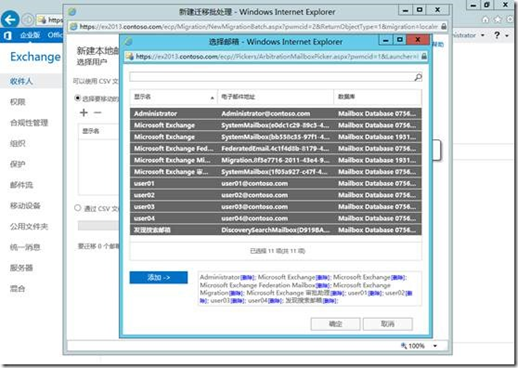Click the remove link after Administrator
This screenshot has height=368, width=518.
[x=247, y=277]
